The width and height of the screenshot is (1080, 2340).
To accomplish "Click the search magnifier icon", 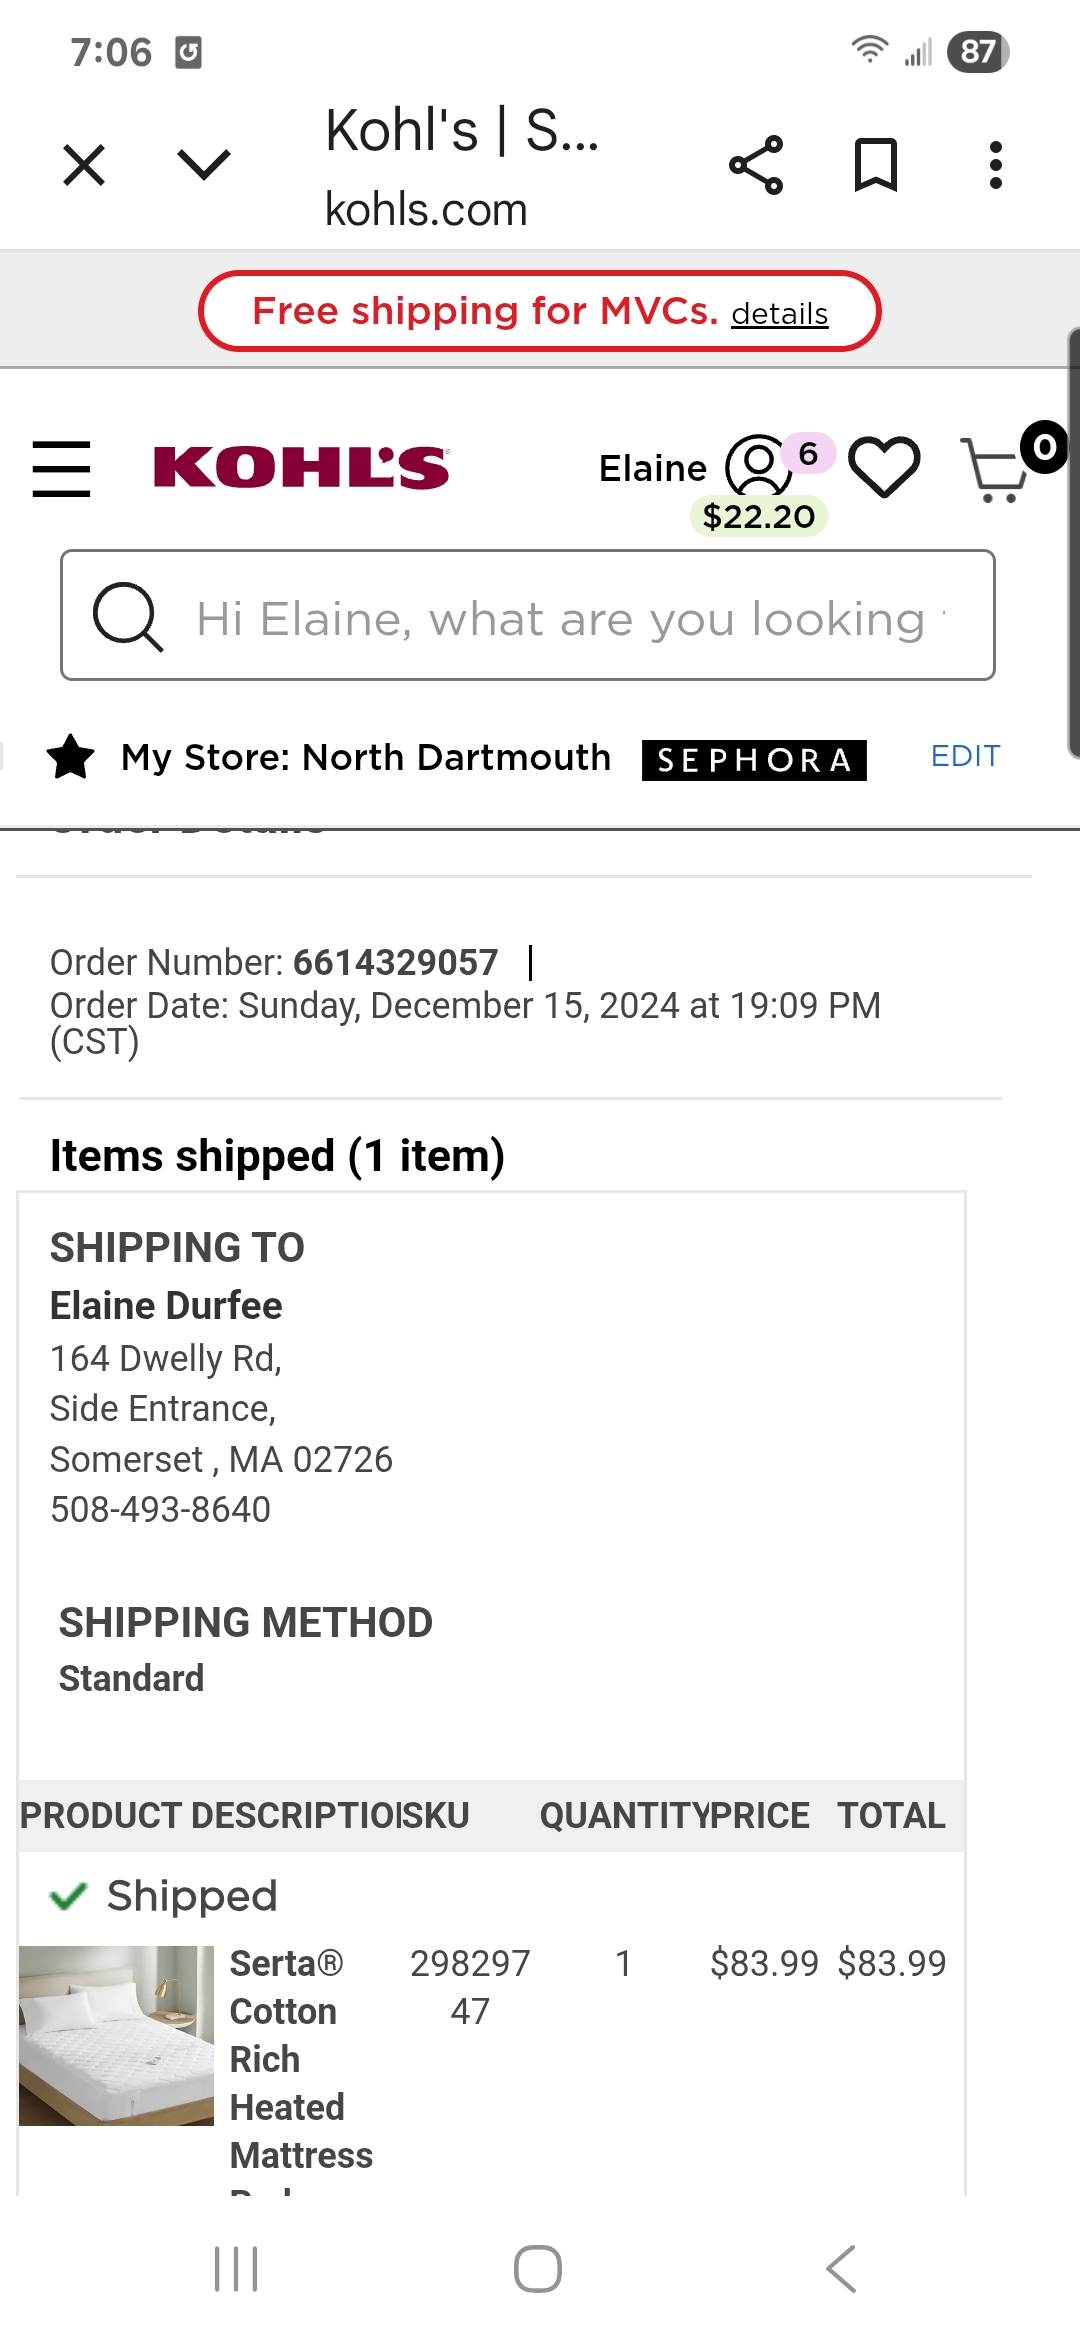I will point(127,616).
